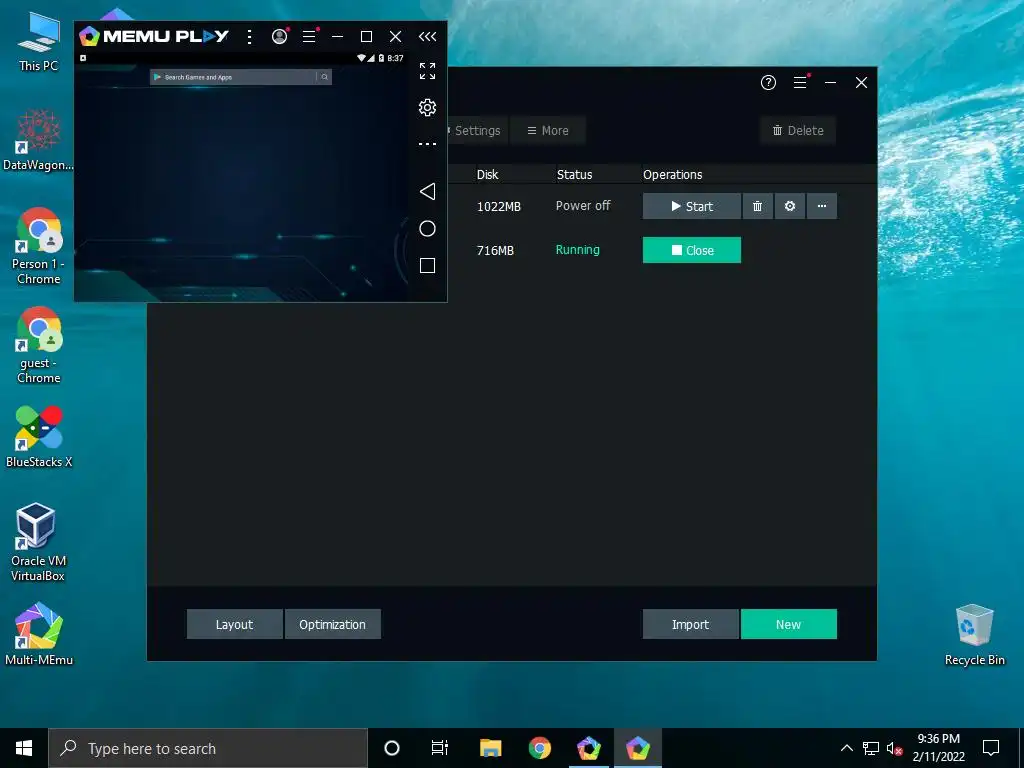Tap the Android Back triangle button
The width and height of the screenshot is (1024, 768).
(x=427, y=191)
